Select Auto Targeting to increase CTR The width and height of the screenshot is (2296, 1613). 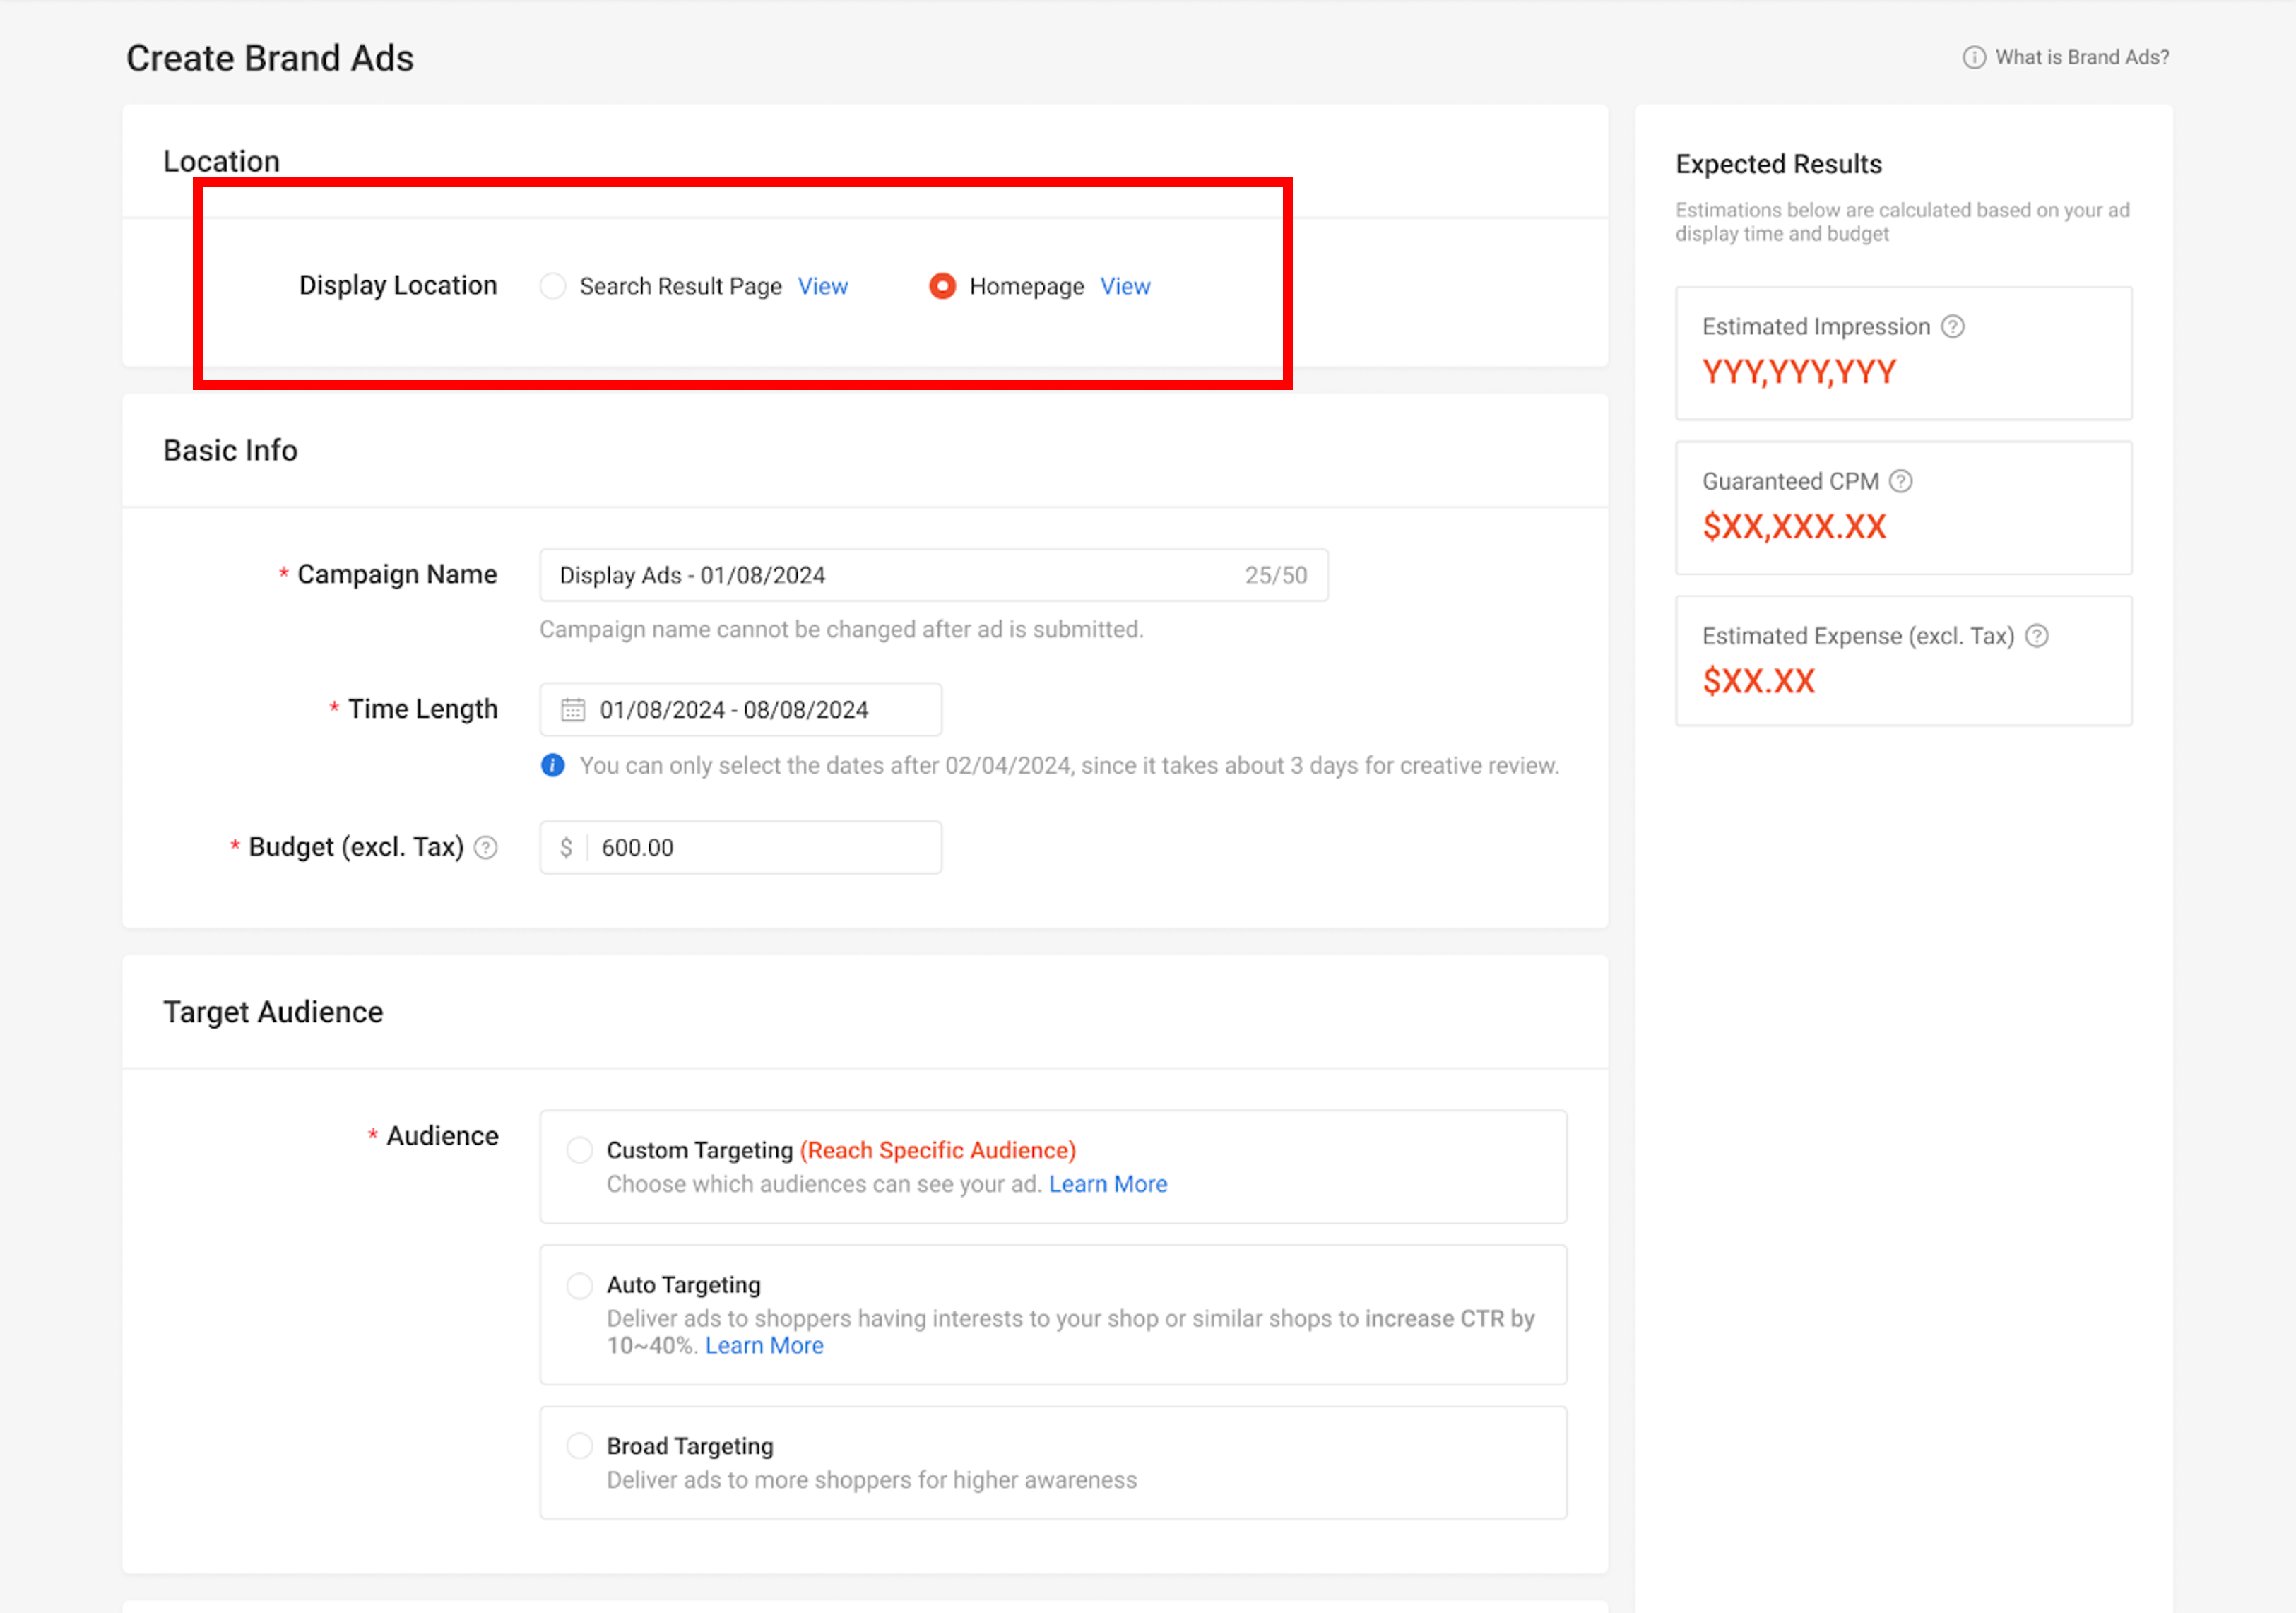(x=579, y=1285)
